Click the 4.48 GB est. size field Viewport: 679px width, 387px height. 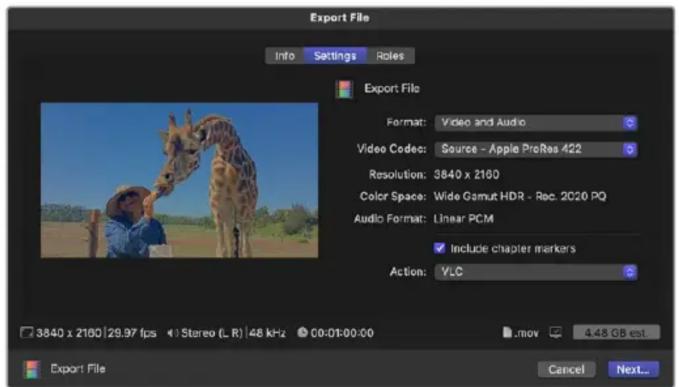point(616,332)
